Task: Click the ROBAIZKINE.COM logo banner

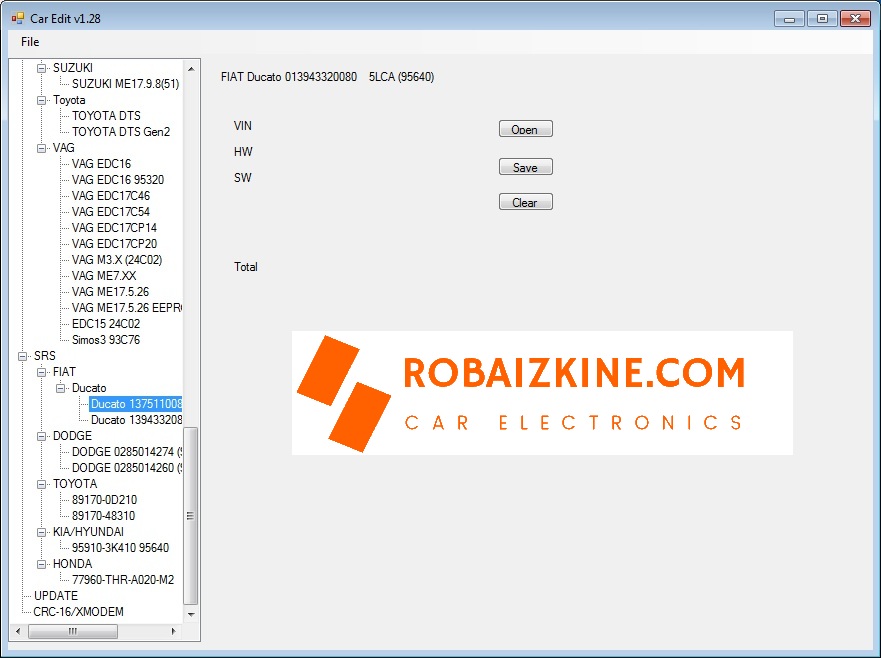Action: click(x=541, y=393)
